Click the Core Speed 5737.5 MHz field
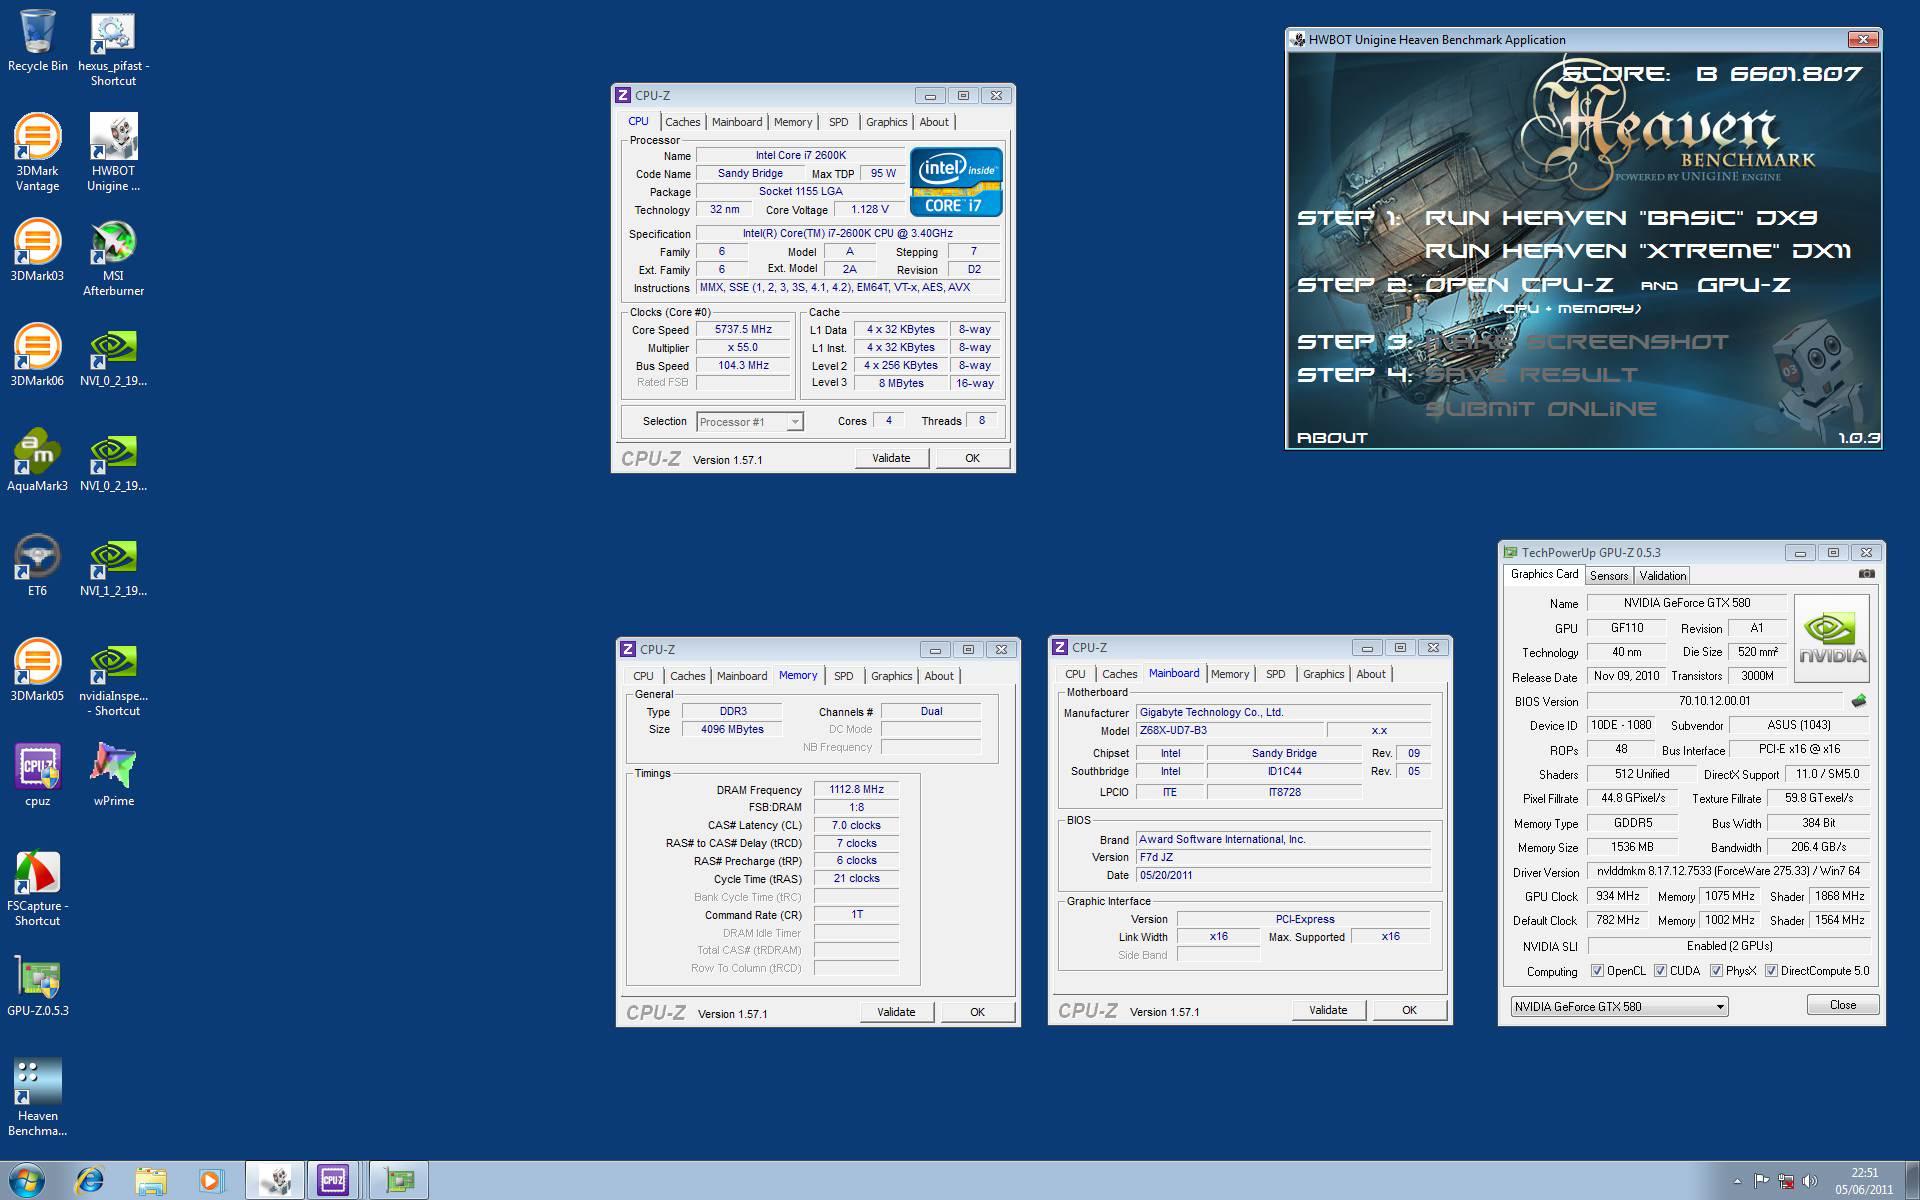 pyautogui.click(x=743, y=329)
